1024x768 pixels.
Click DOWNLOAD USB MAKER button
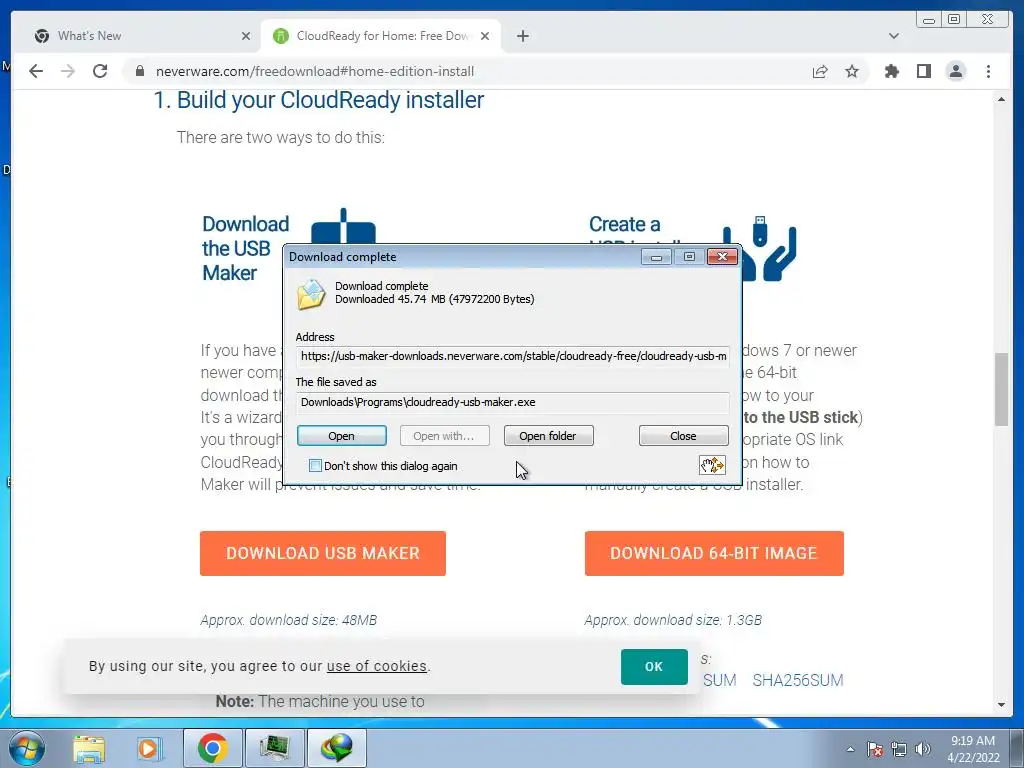point(323,553)
